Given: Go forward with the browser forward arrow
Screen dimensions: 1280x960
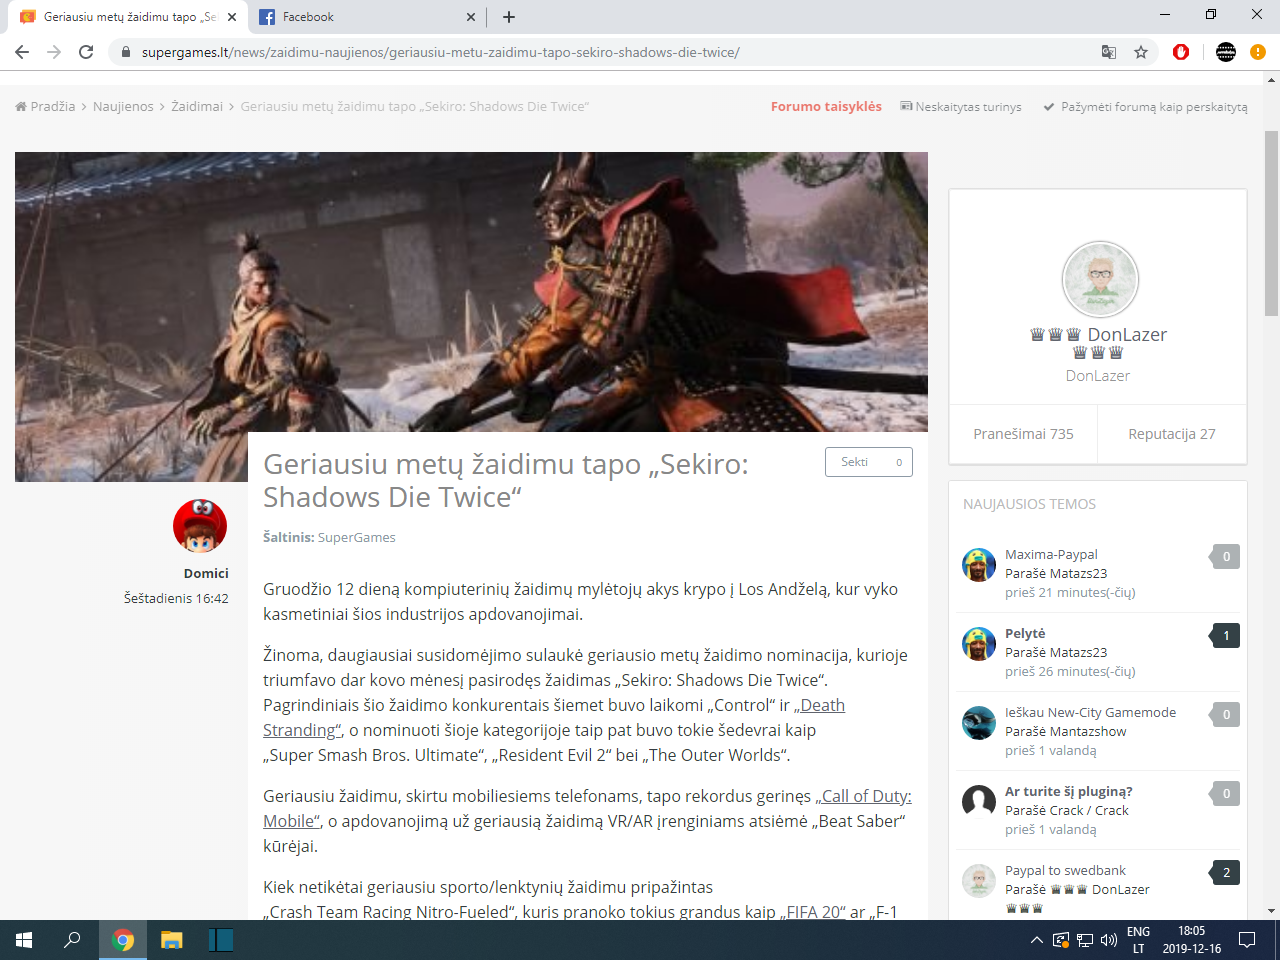Looking at the screenshot, I should (x=54, y=52).
